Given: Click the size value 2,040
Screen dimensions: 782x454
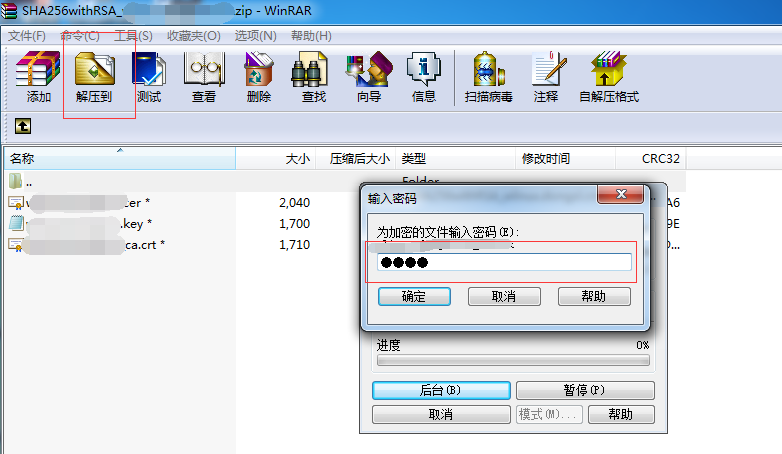Looking at the screenshot, I should pos(294,203).
